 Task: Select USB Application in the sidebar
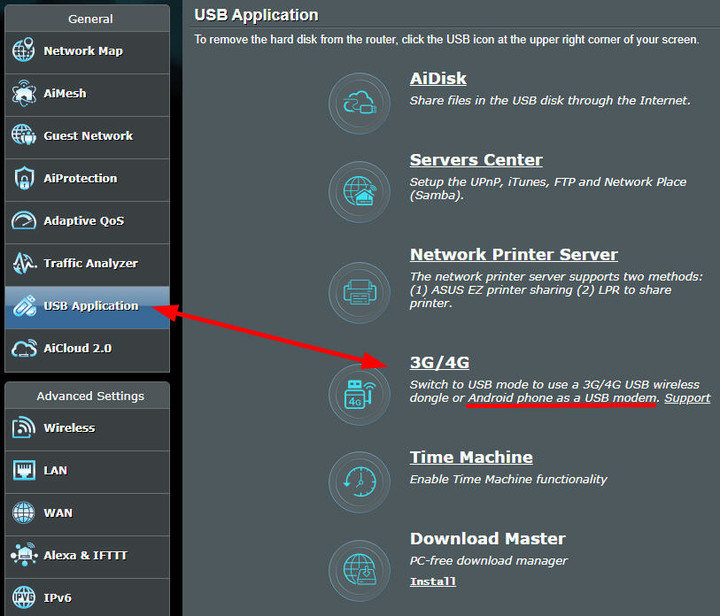(87, 307)
